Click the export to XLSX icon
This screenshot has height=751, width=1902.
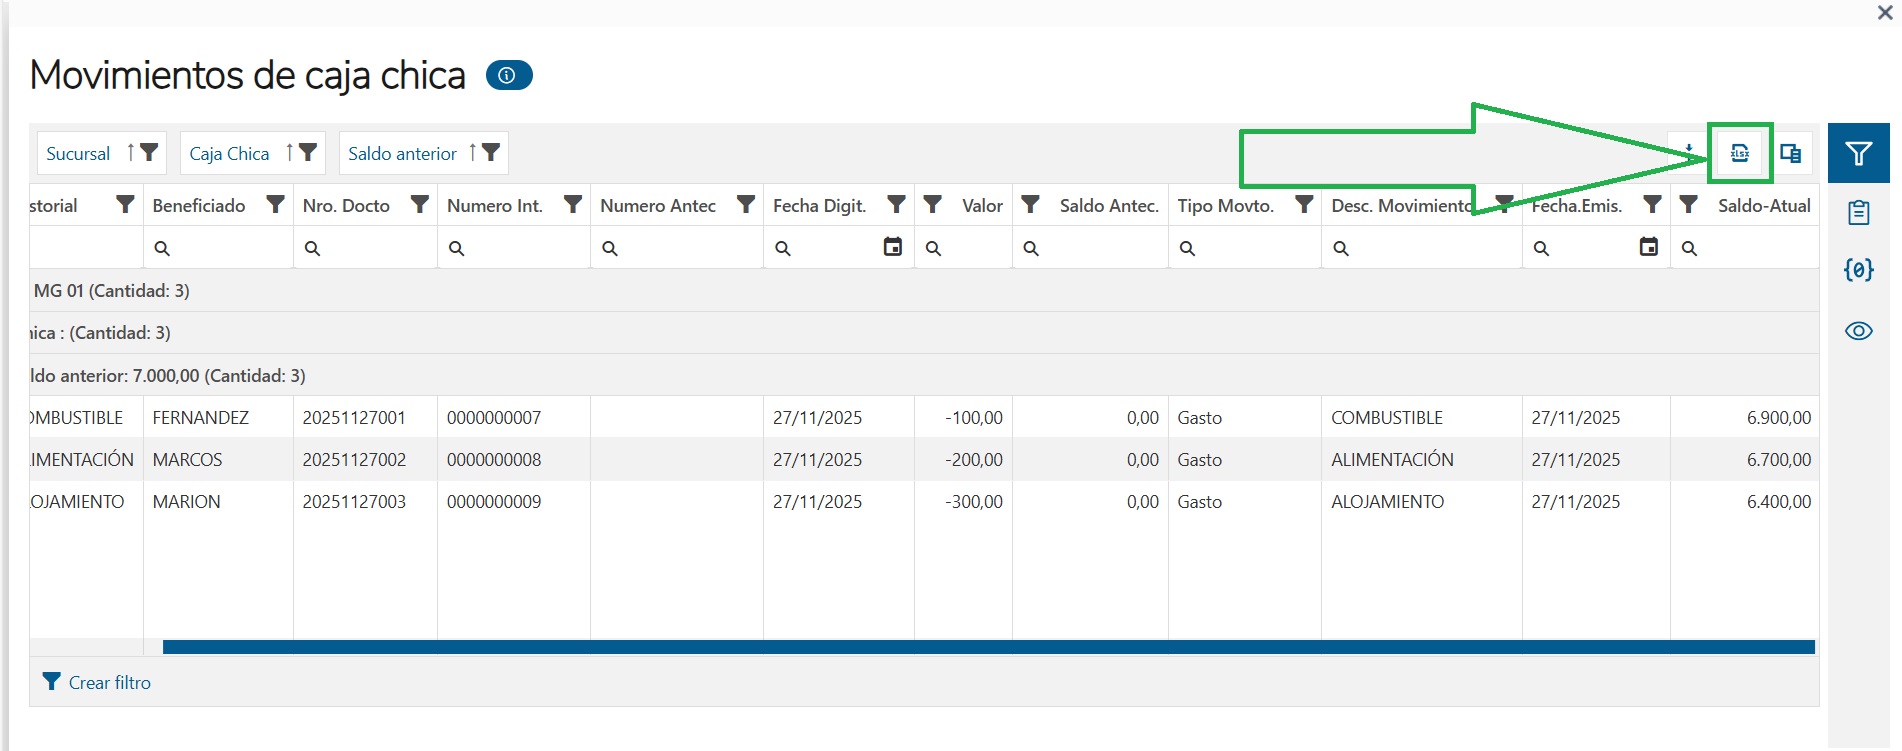click(1740, 153)
